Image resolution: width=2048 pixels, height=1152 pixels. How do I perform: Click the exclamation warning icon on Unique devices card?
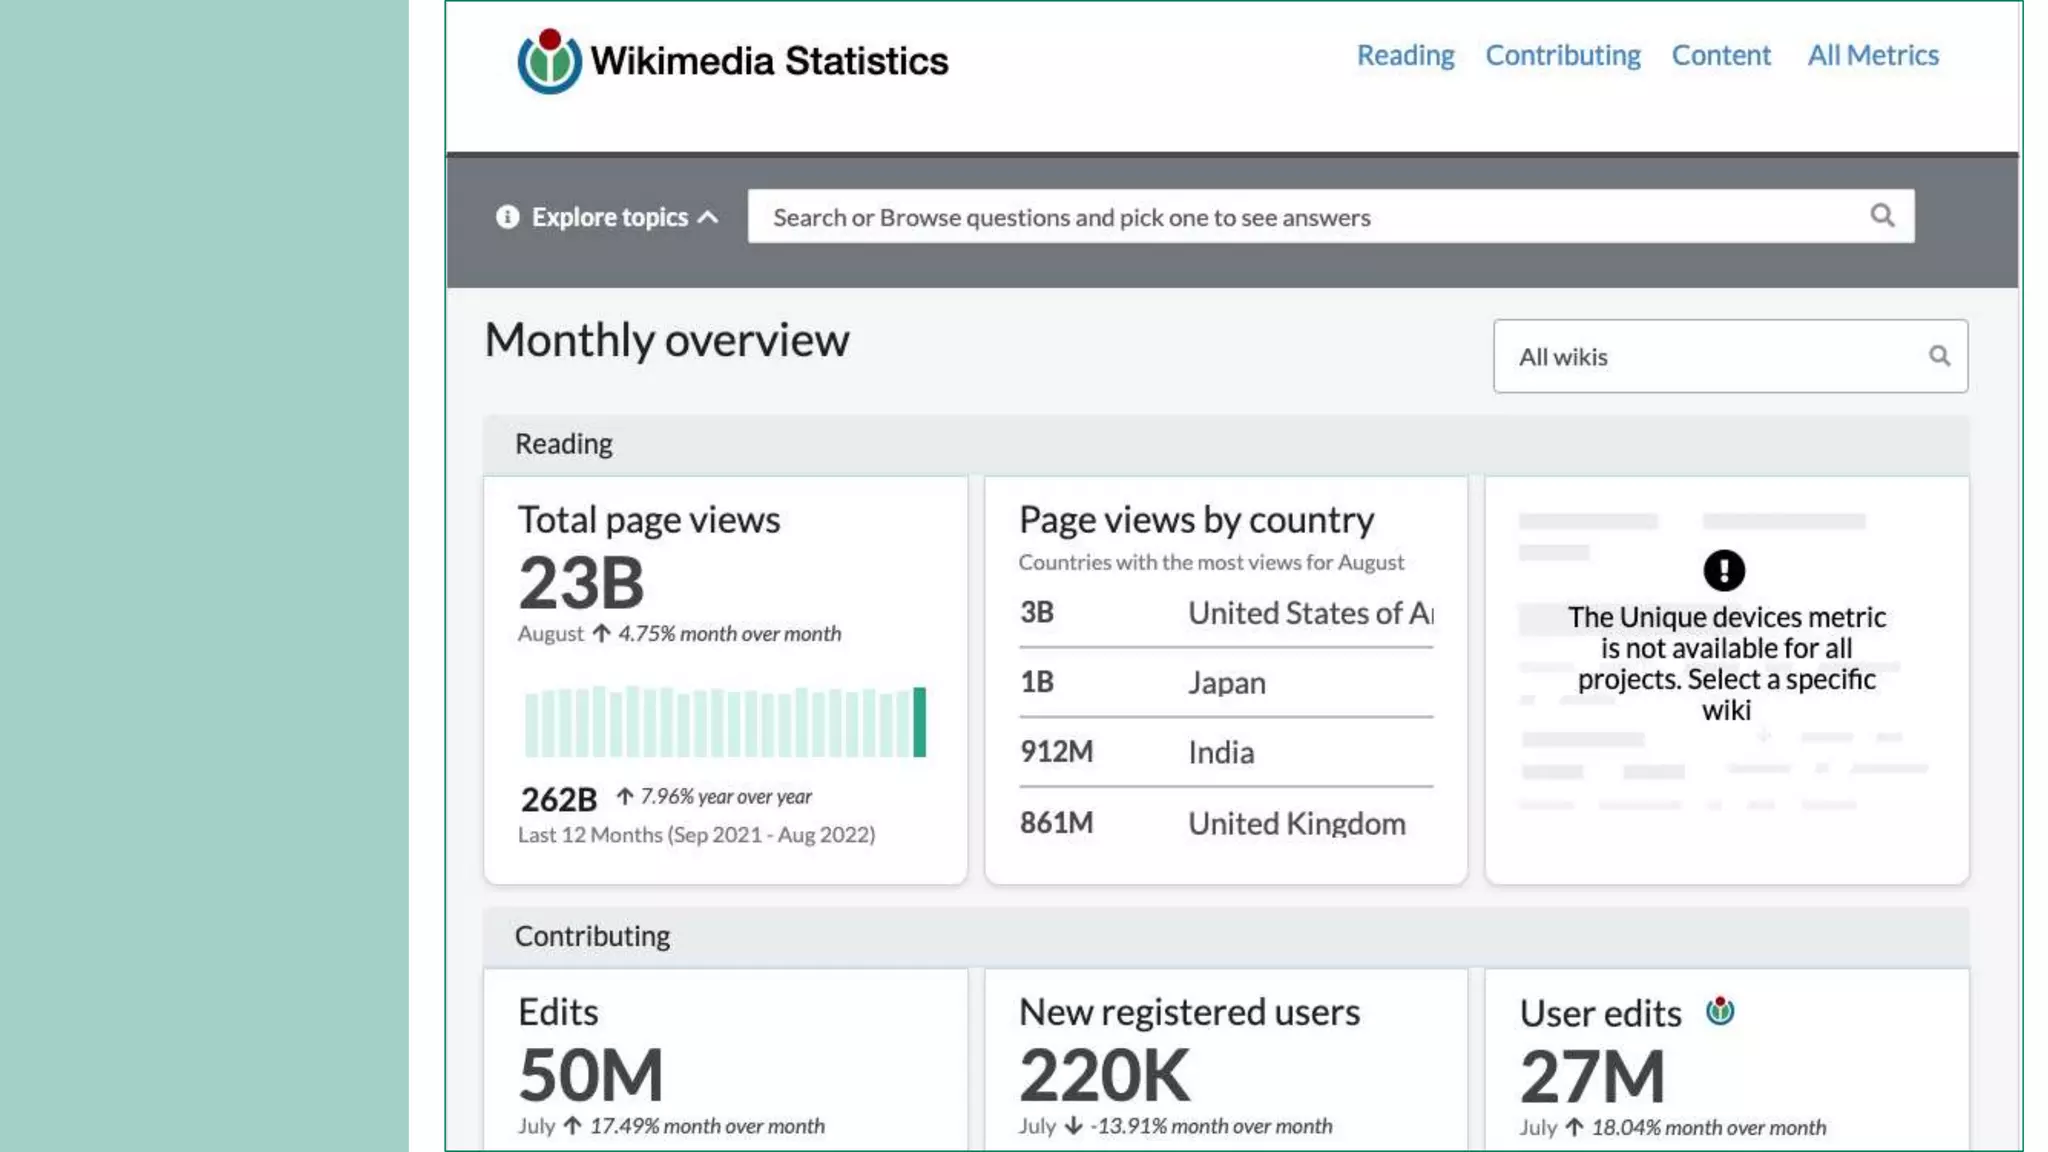pyautogui.click(x=1724, y=571)
